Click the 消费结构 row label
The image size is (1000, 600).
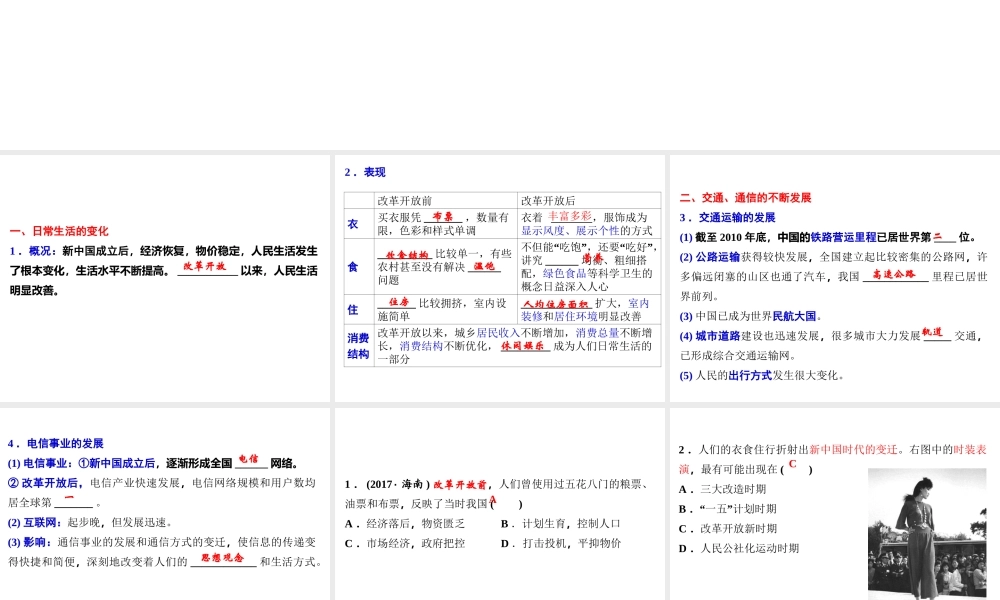click(x=358, y=346)
